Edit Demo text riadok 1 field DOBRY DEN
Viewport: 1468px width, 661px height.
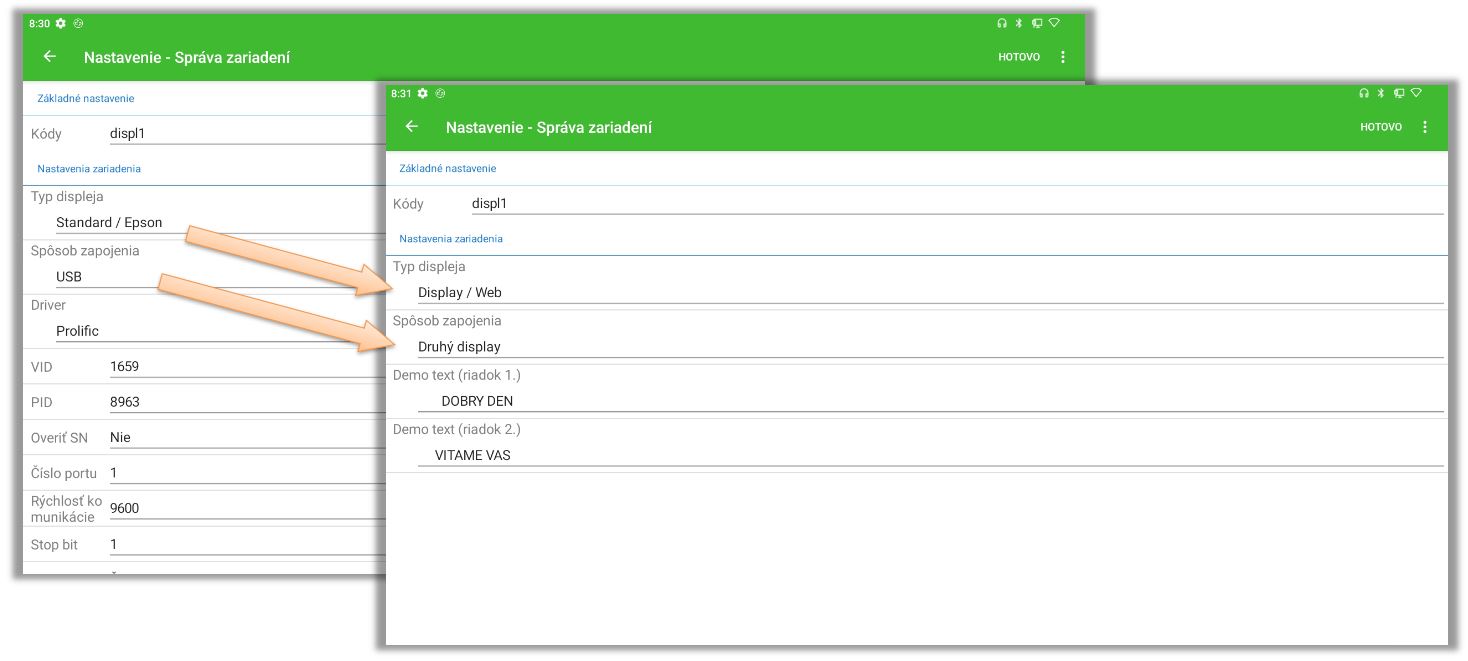pos(928,401)
